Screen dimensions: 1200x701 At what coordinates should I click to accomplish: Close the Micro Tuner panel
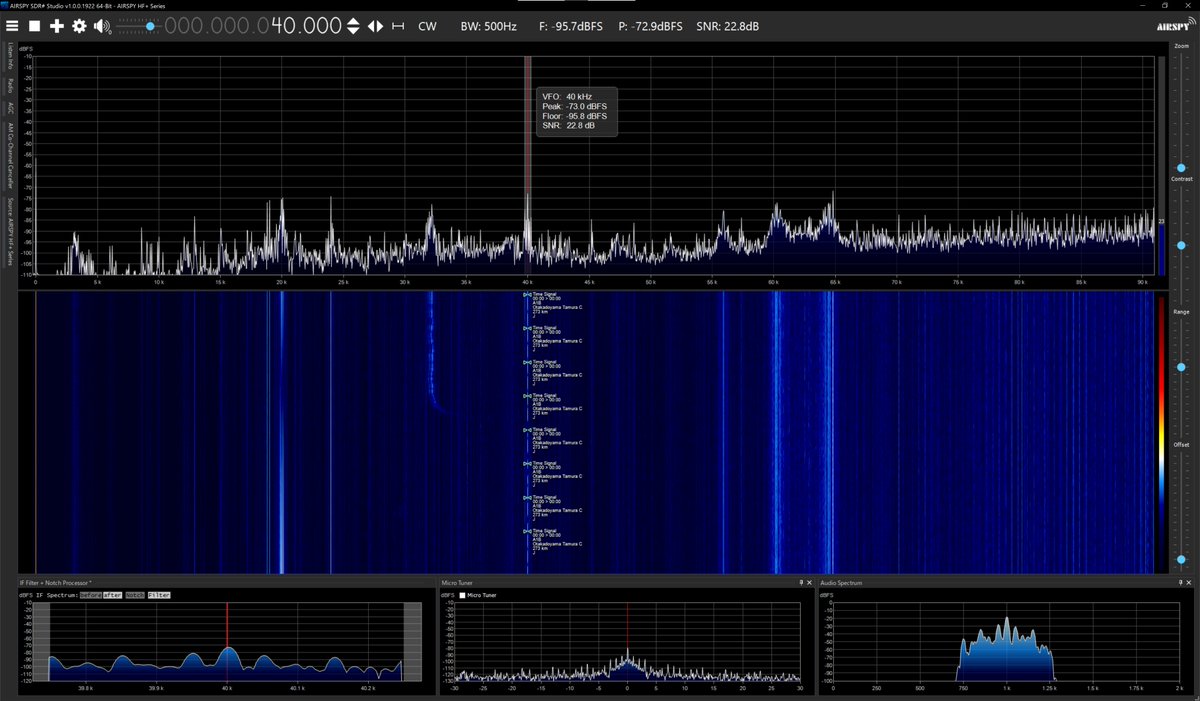click(x=811, y=582)
